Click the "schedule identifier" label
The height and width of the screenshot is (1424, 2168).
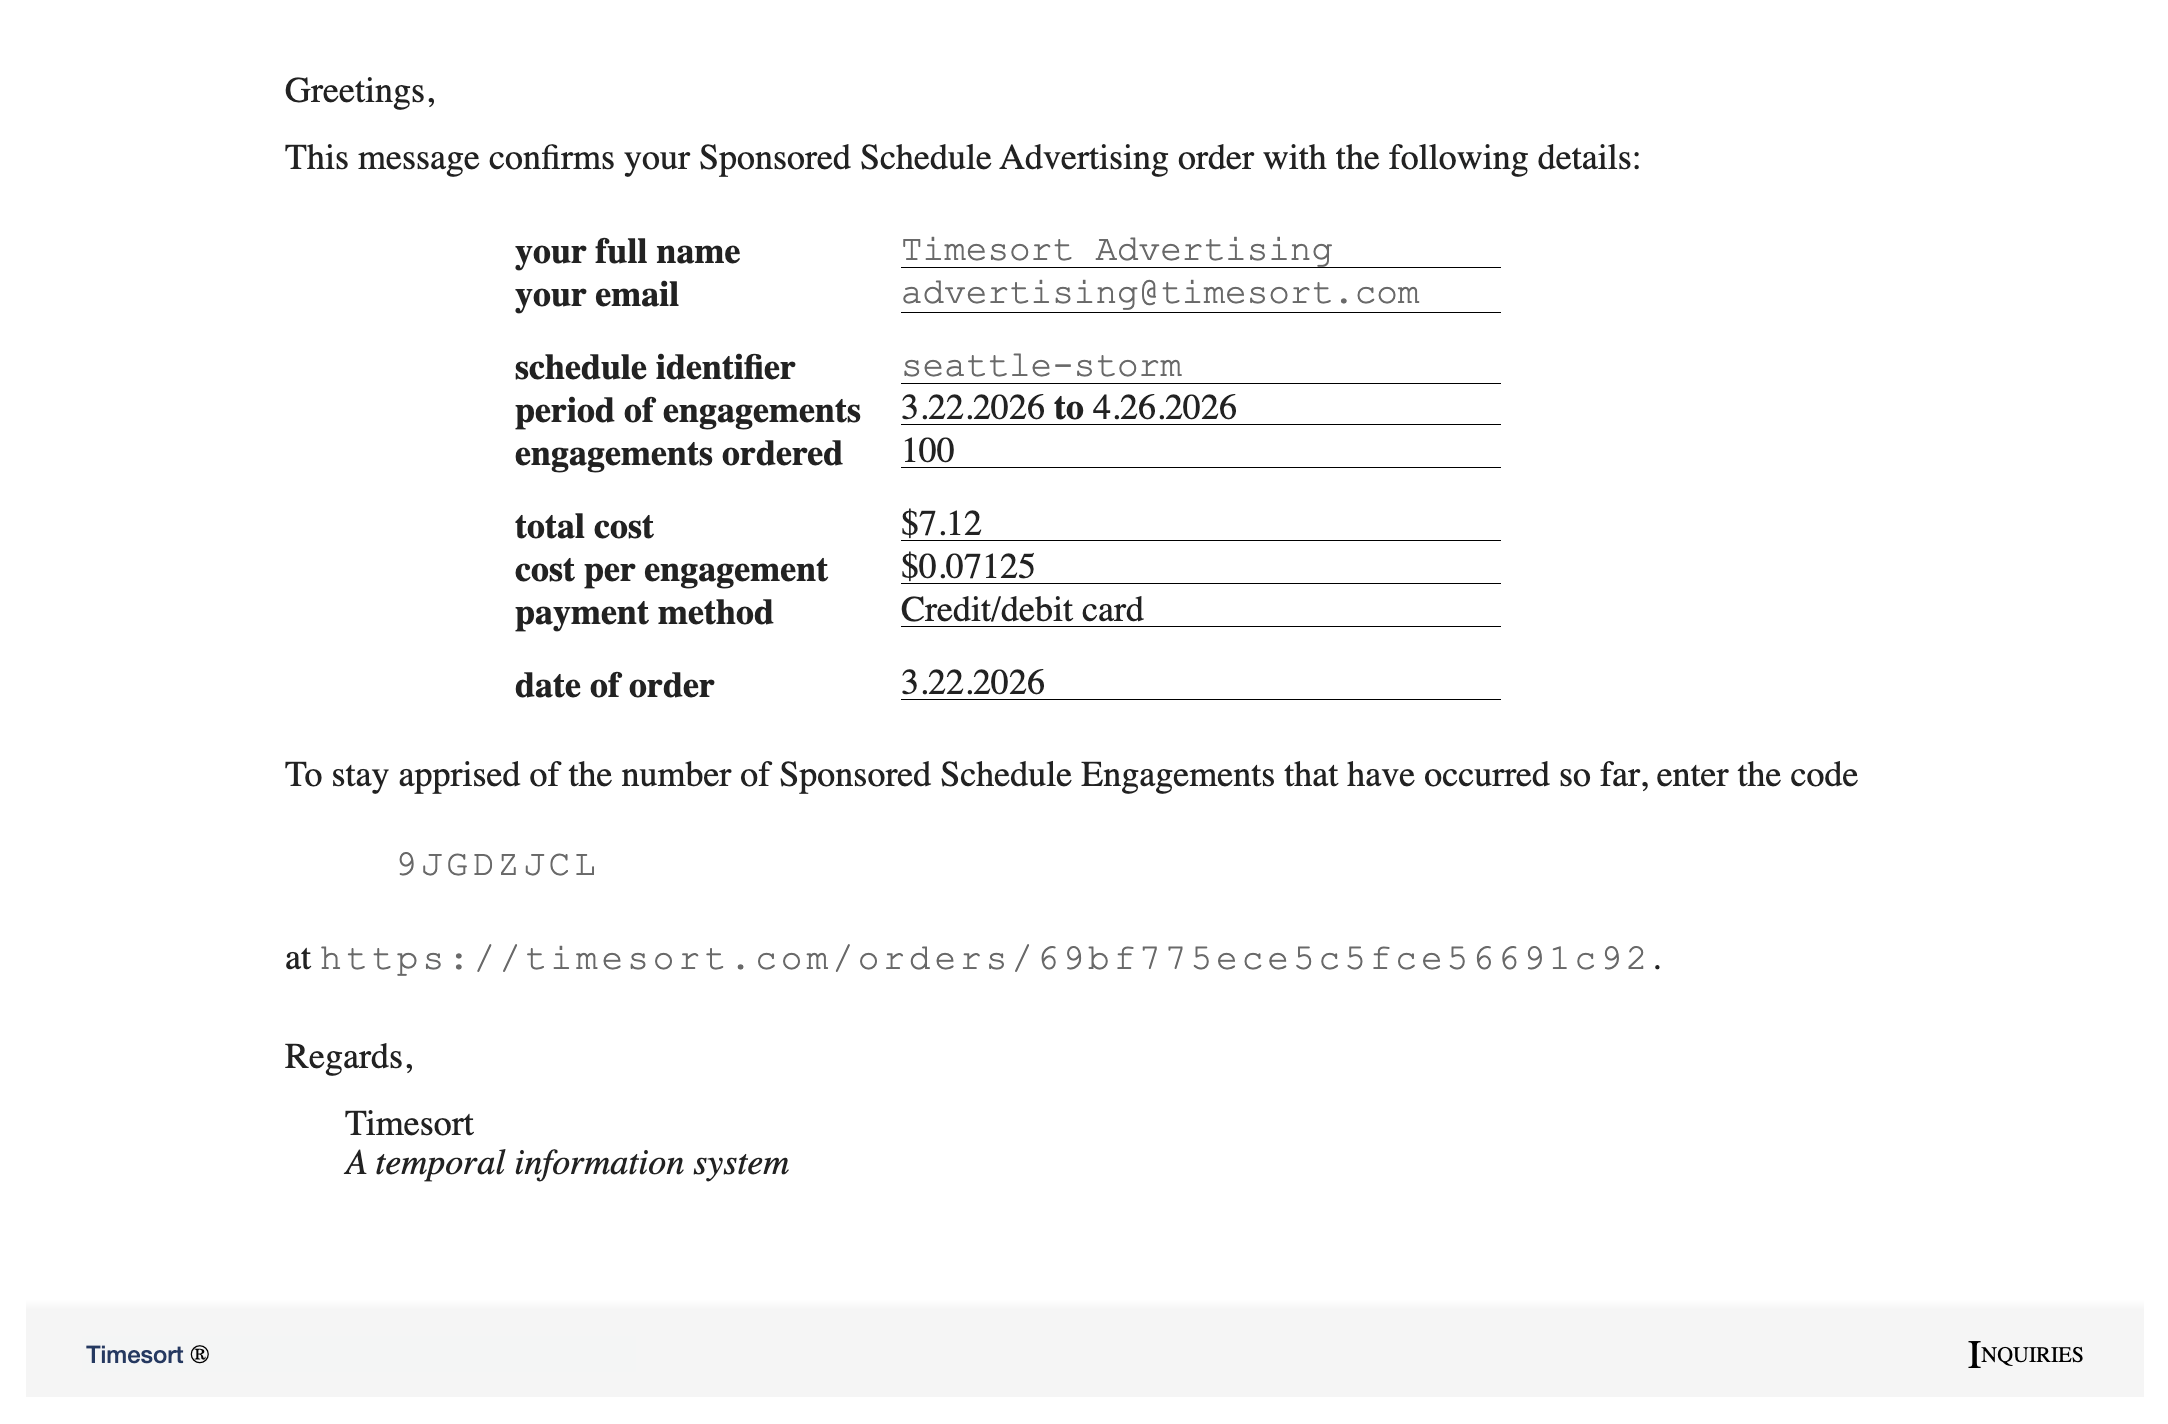pos(654,368)
